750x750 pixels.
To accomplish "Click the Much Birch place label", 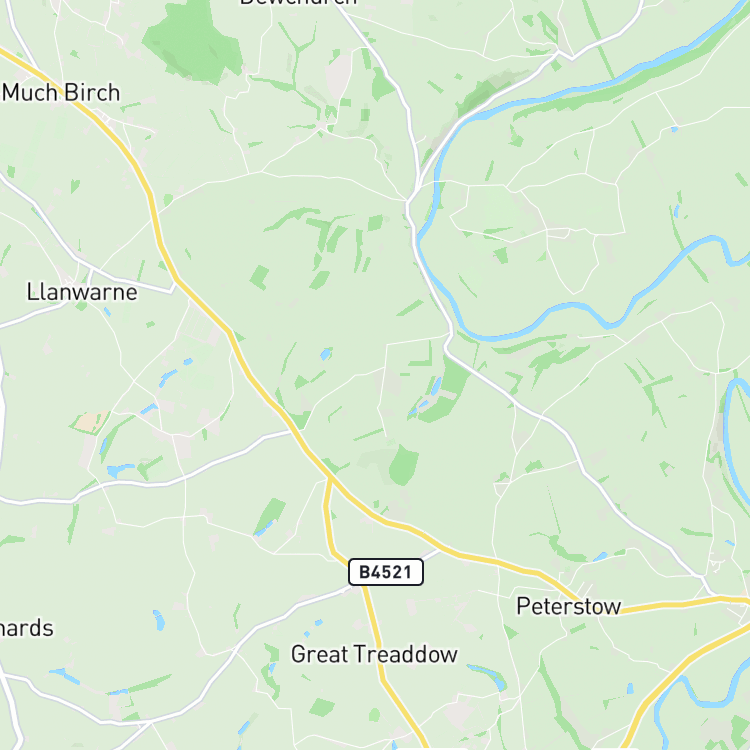I will [x=61, y=92].
